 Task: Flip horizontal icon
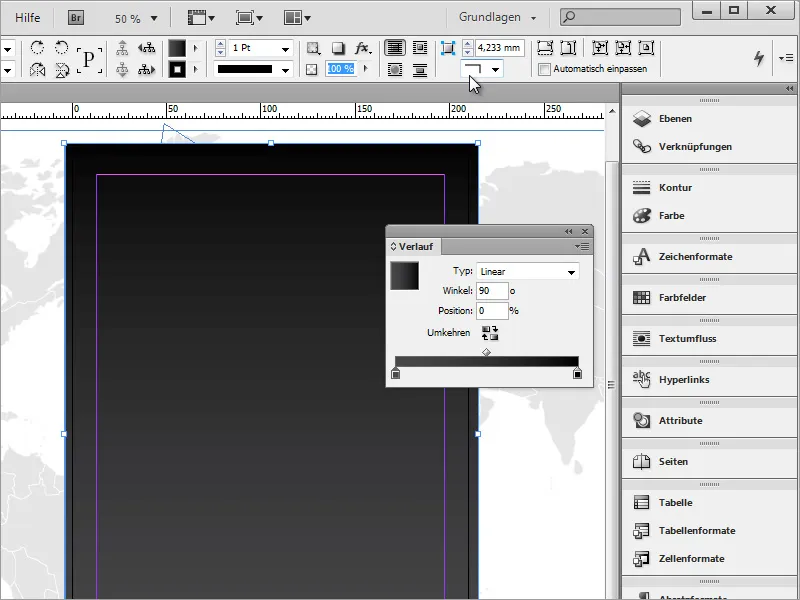tap(37, 69)
